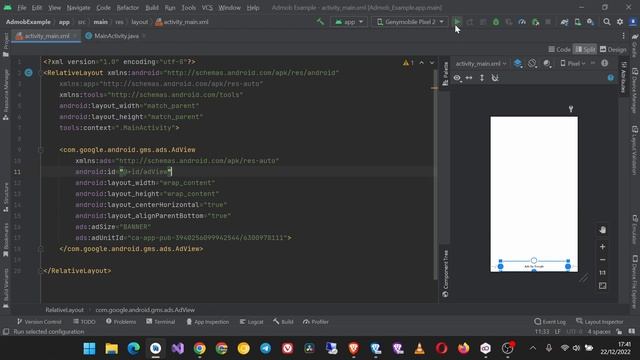The width and height of the screenshot is (640, 360).
Task: Go to next highlighted error arrow
Action: 432,62
